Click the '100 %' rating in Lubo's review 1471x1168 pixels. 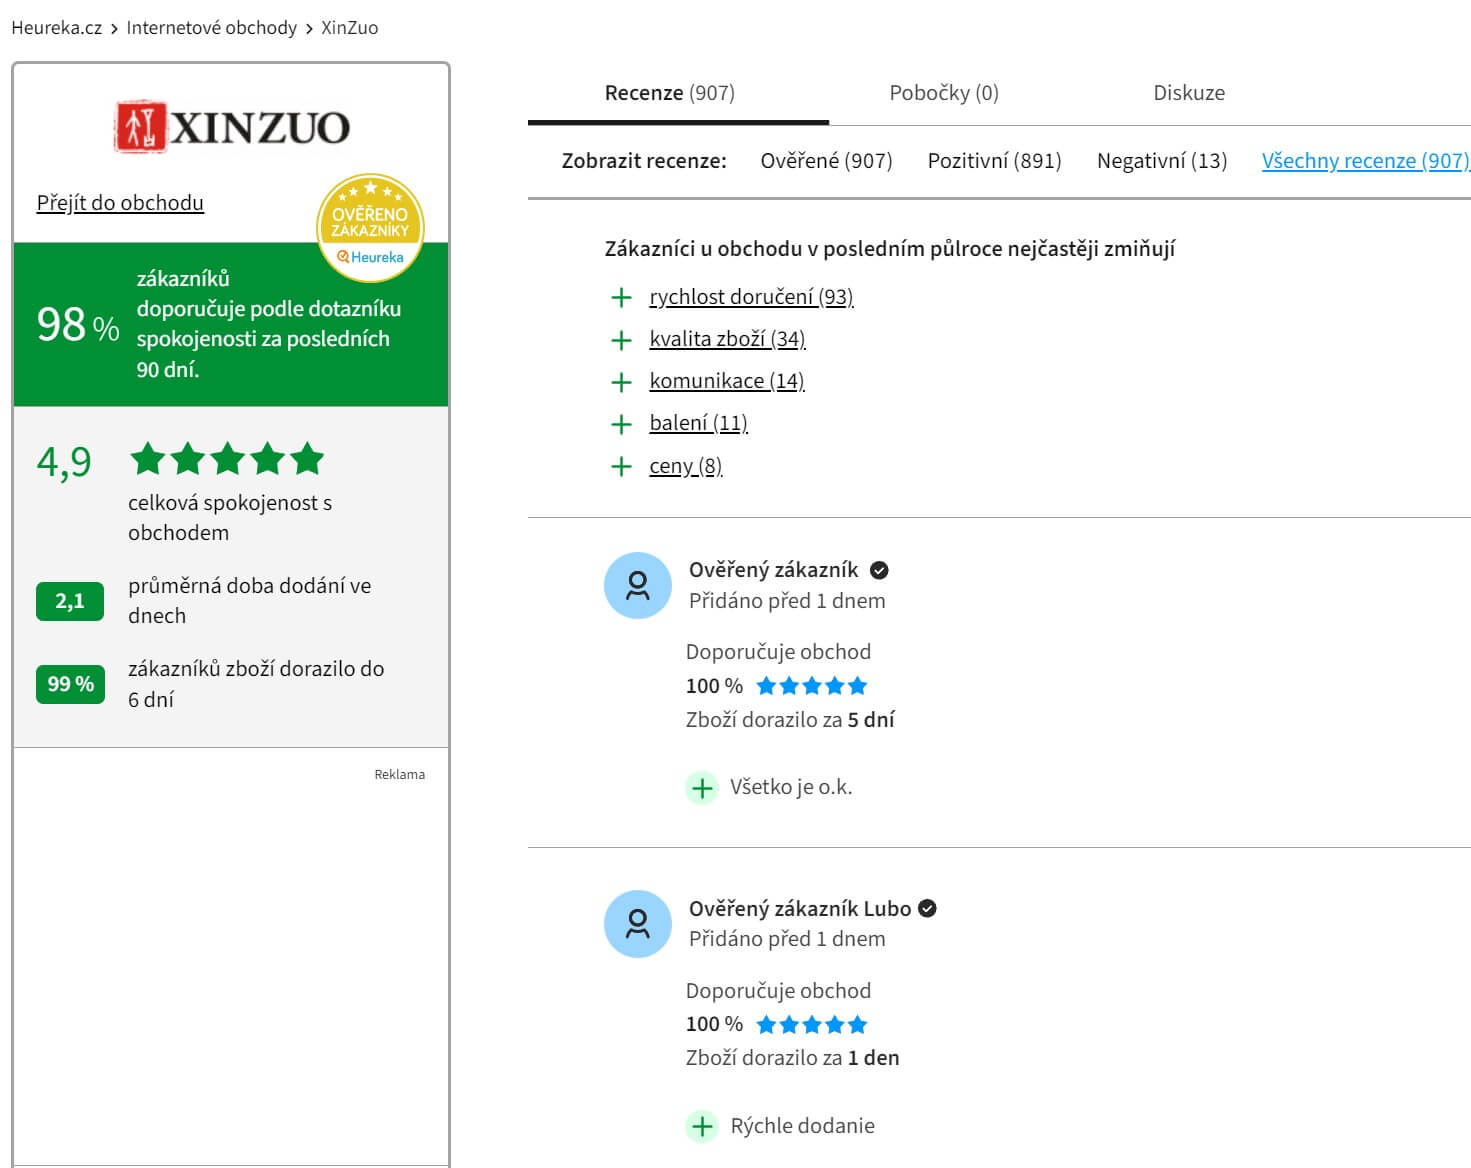[714, 1024]
